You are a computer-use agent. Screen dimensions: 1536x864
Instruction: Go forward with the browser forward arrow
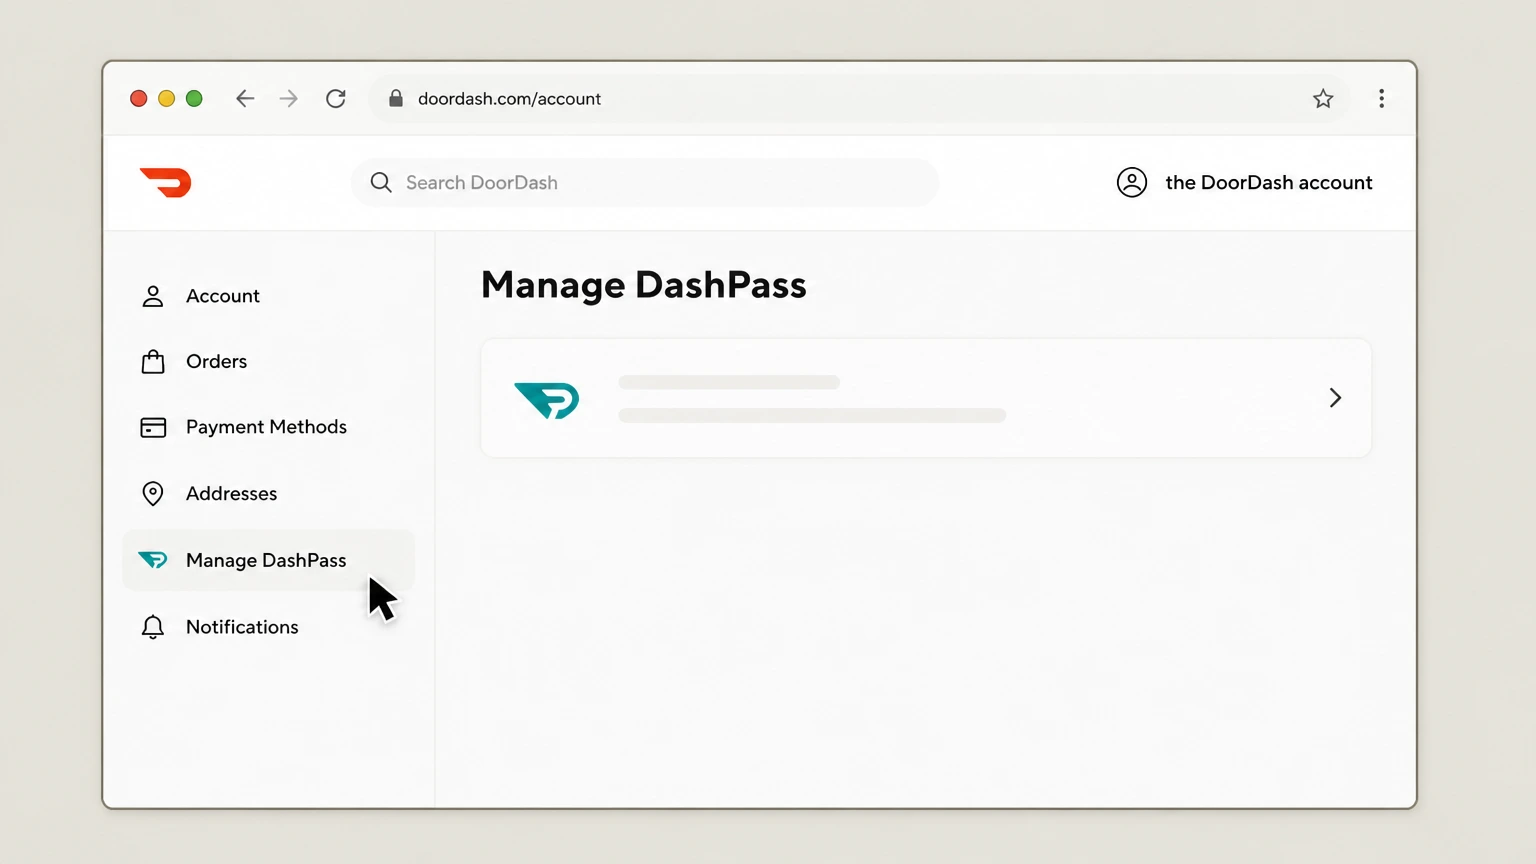[289, 98]
